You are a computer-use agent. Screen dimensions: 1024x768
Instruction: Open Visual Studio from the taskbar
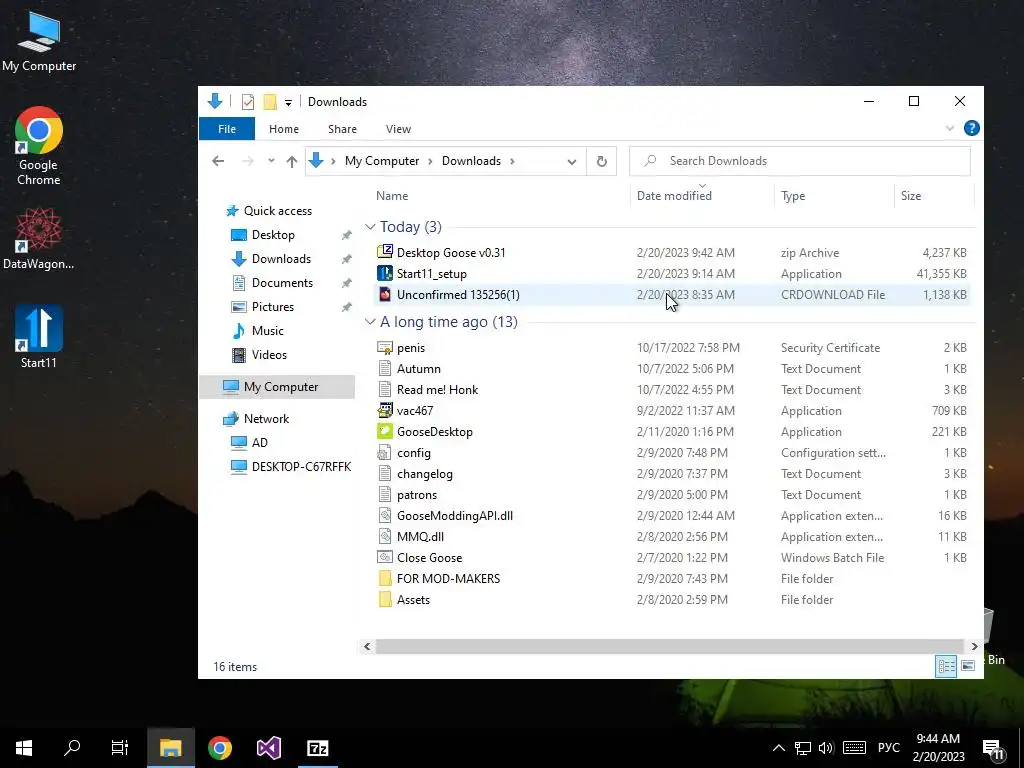point(268,748)
